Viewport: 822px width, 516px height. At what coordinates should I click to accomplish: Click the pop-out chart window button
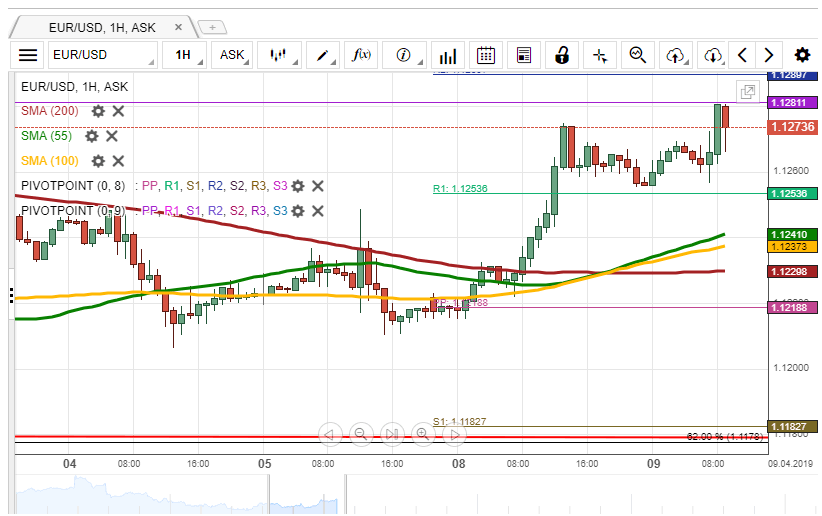tap(747, 92)
